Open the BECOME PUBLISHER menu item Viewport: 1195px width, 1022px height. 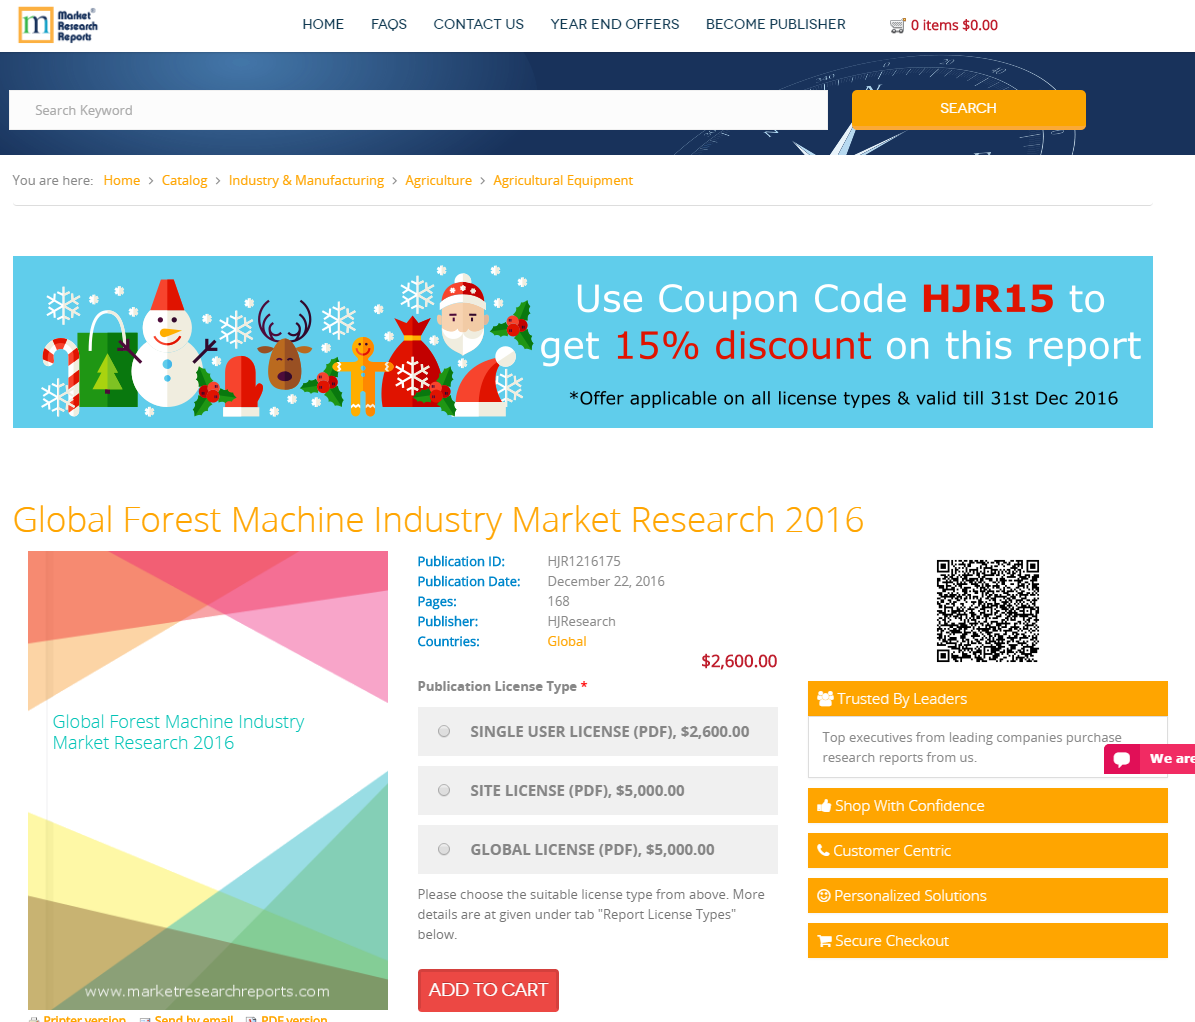click(775, 24)
